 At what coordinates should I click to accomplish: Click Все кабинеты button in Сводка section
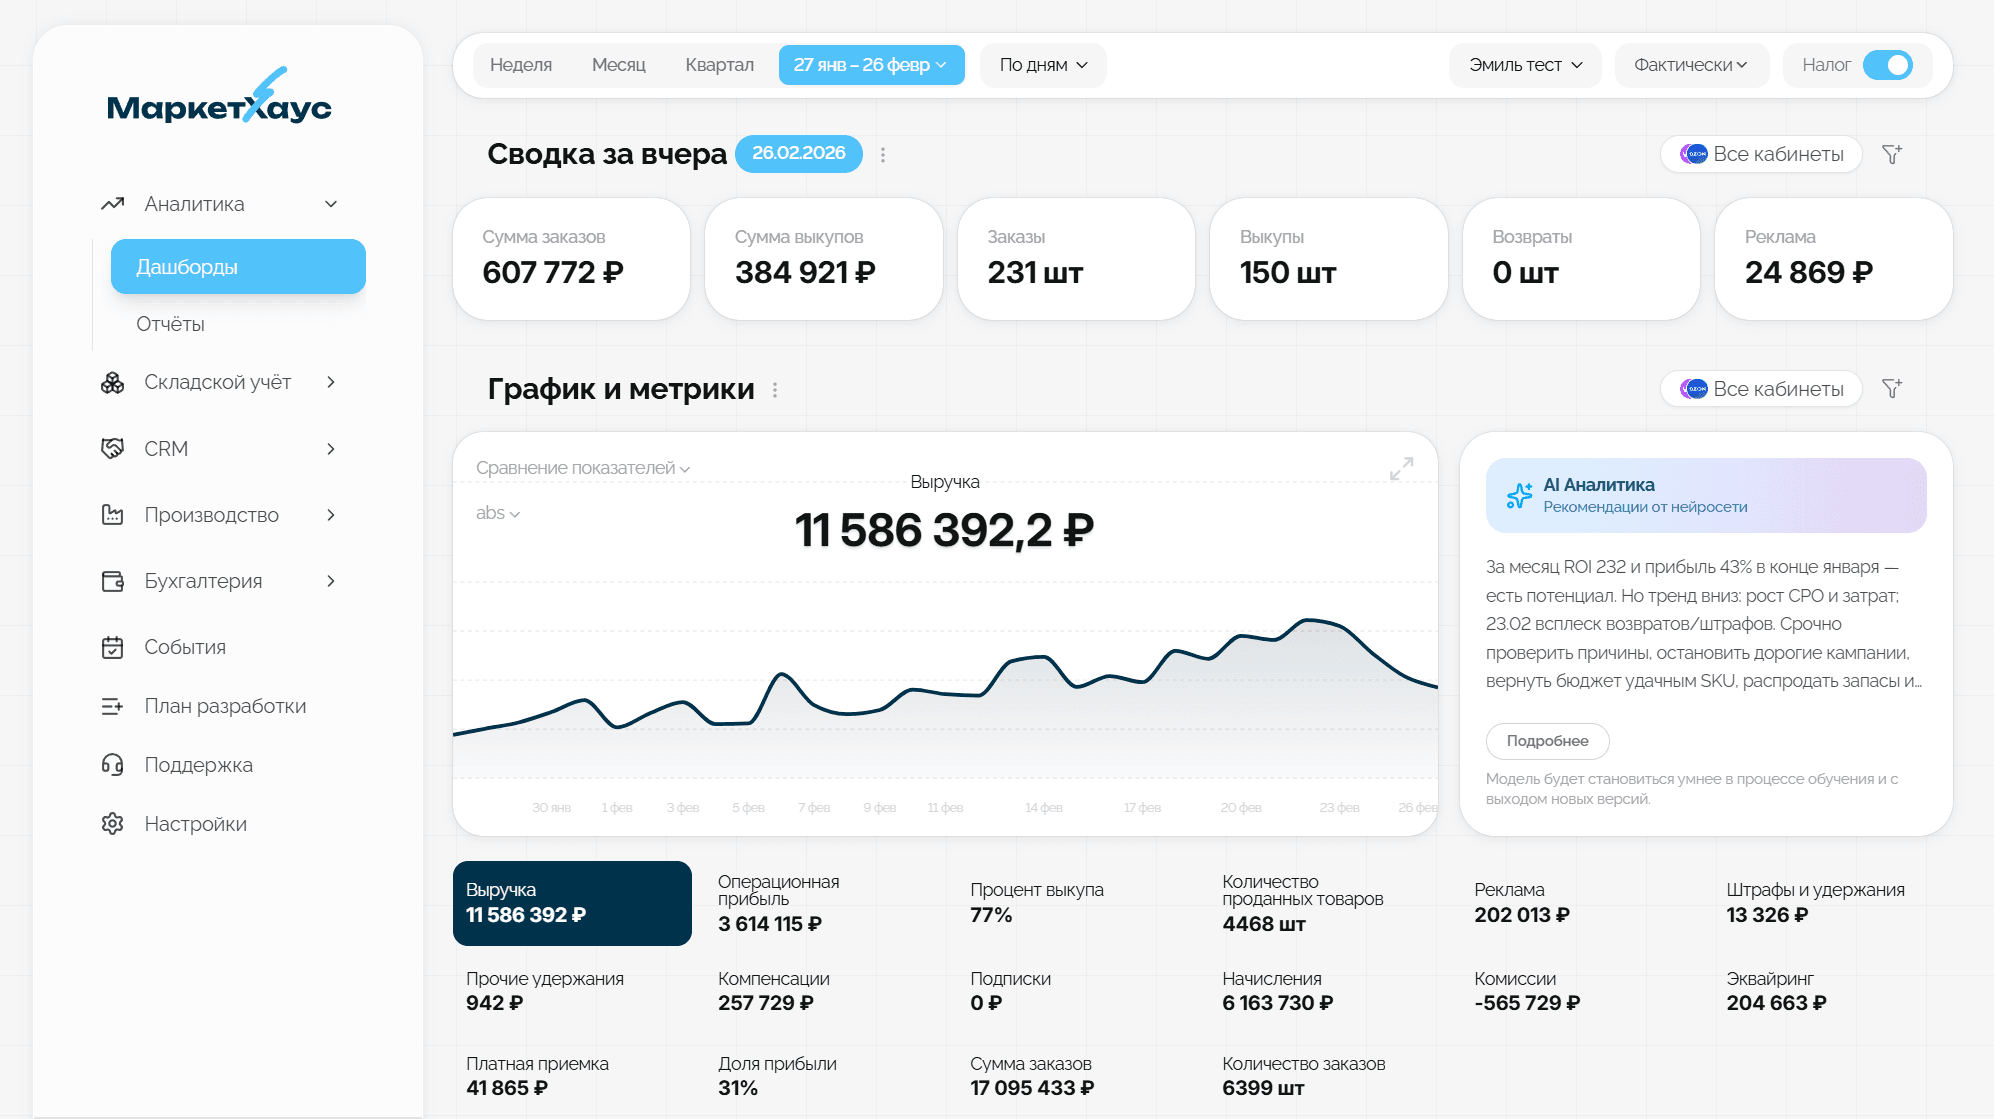(1762, 154)
